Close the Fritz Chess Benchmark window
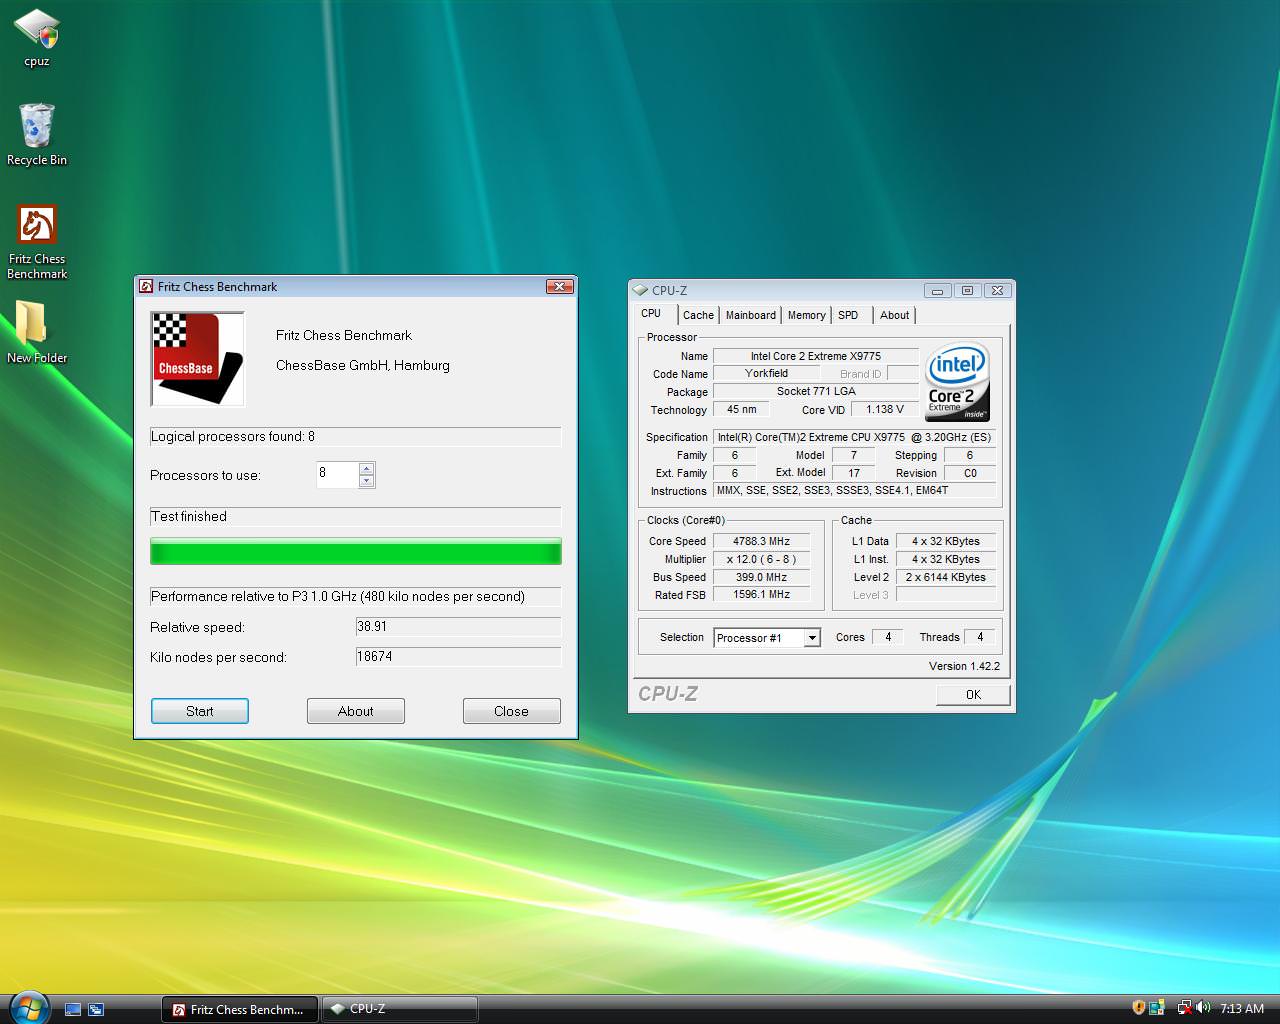1280x1024 pixels. (560, 286)
